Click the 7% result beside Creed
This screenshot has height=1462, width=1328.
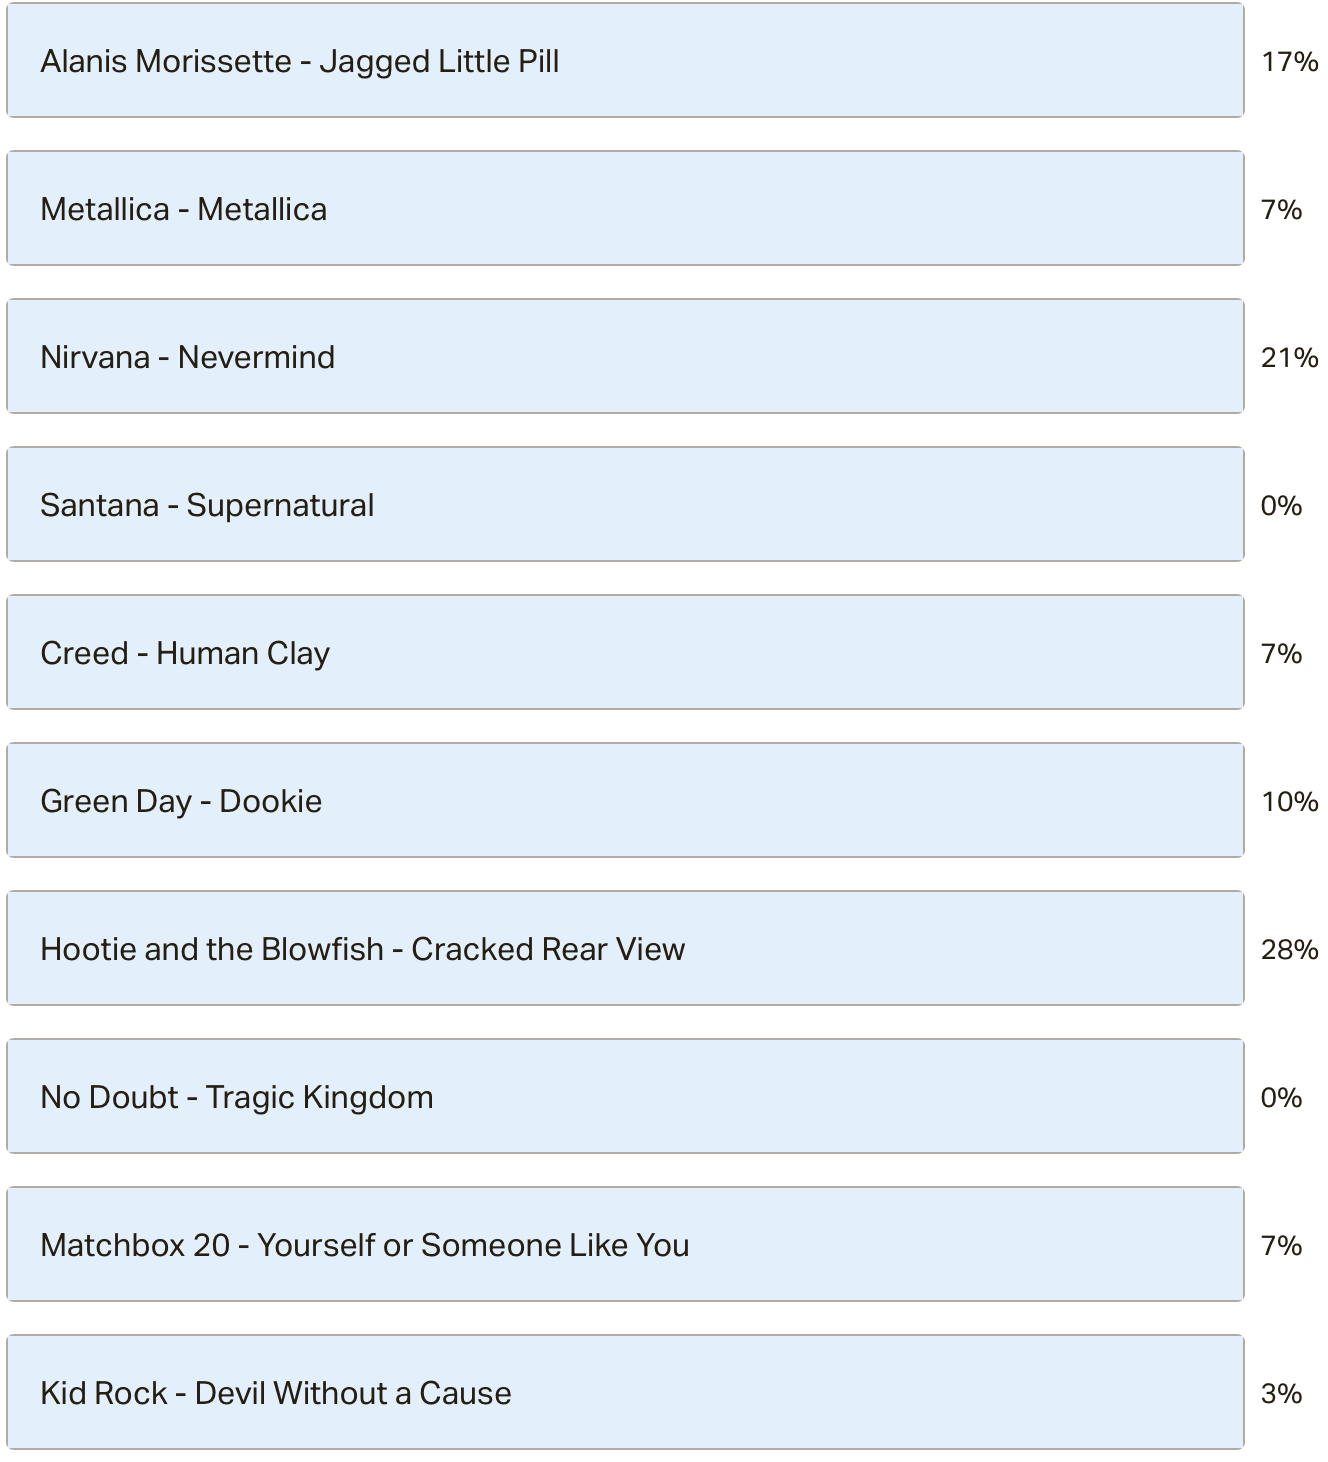(1281, 654)
